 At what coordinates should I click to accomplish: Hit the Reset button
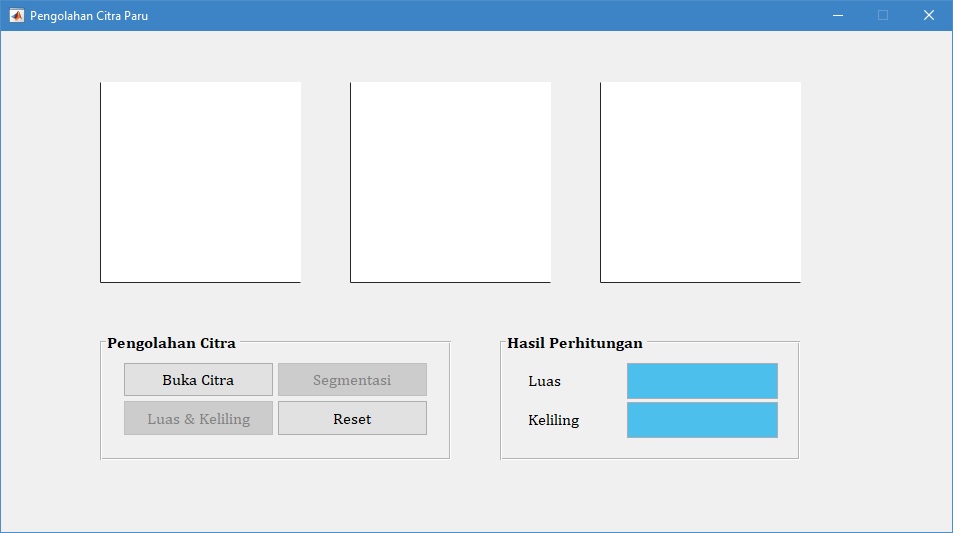click(x=352, y=419)
